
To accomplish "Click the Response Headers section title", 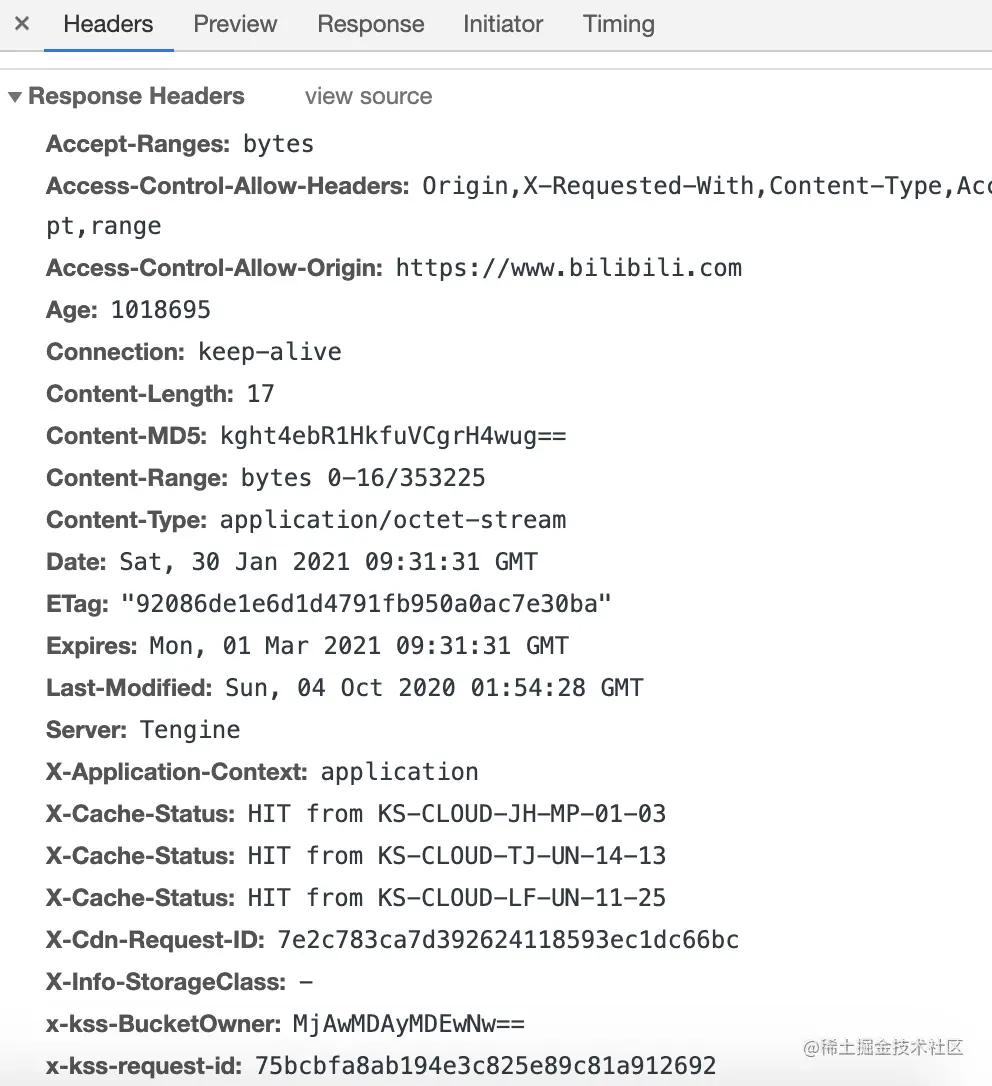I will point(136,97).
